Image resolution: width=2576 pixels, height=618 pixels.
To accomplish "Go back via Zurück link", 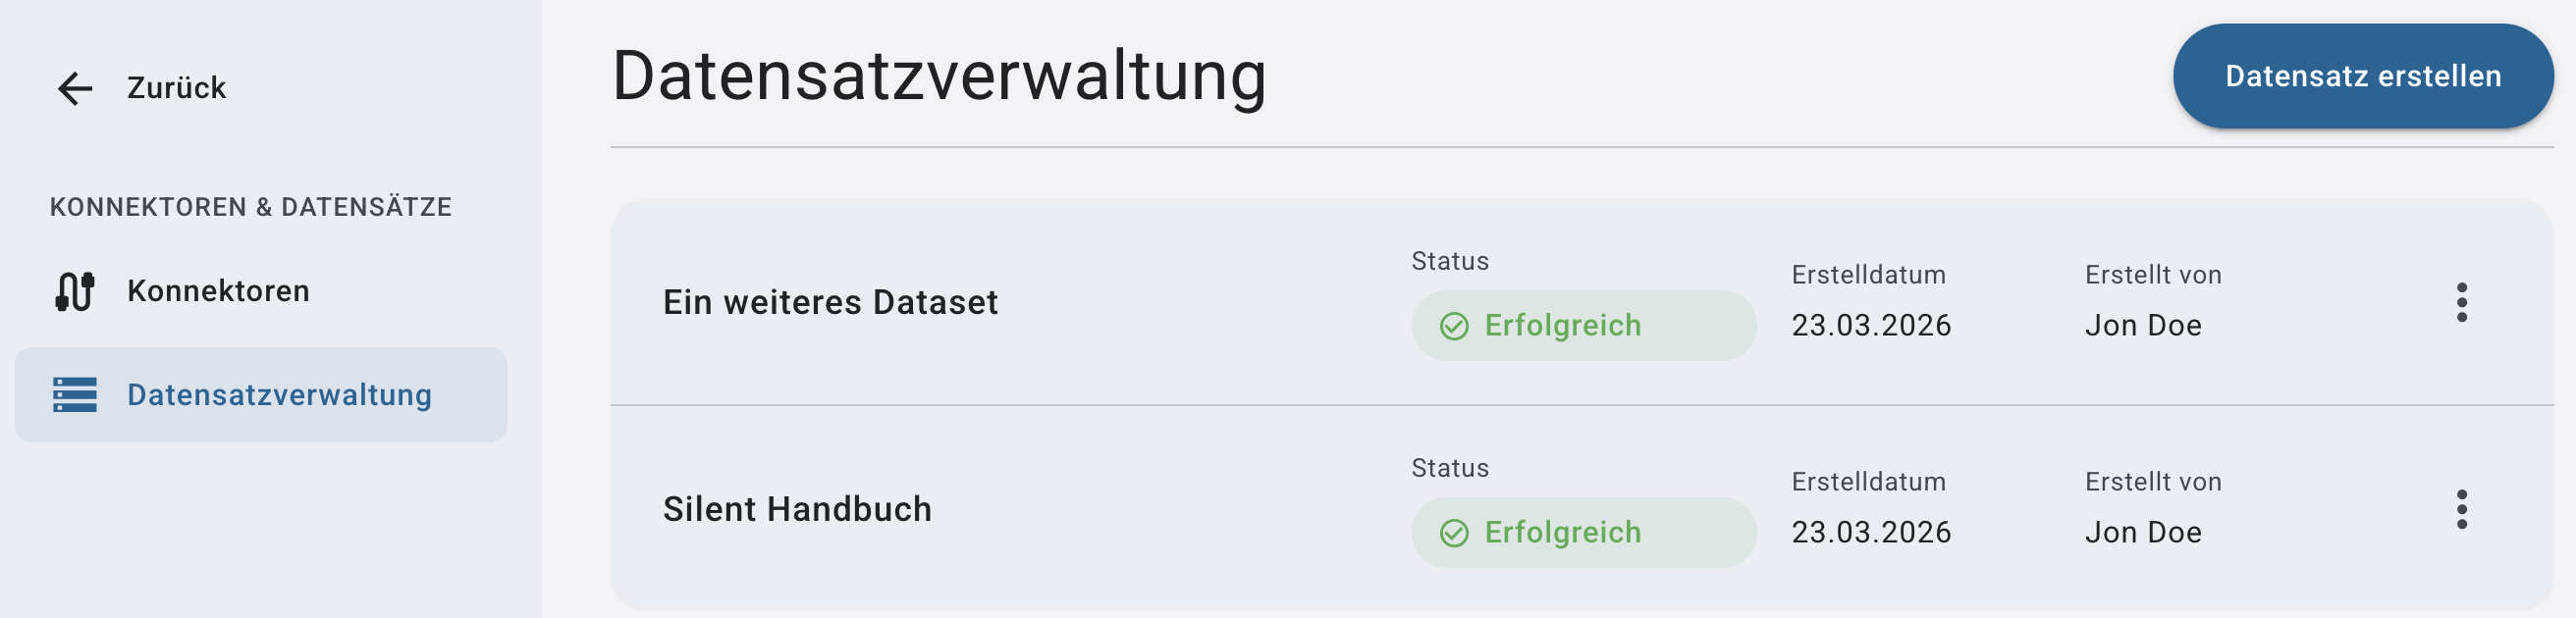I will point(176,88).
